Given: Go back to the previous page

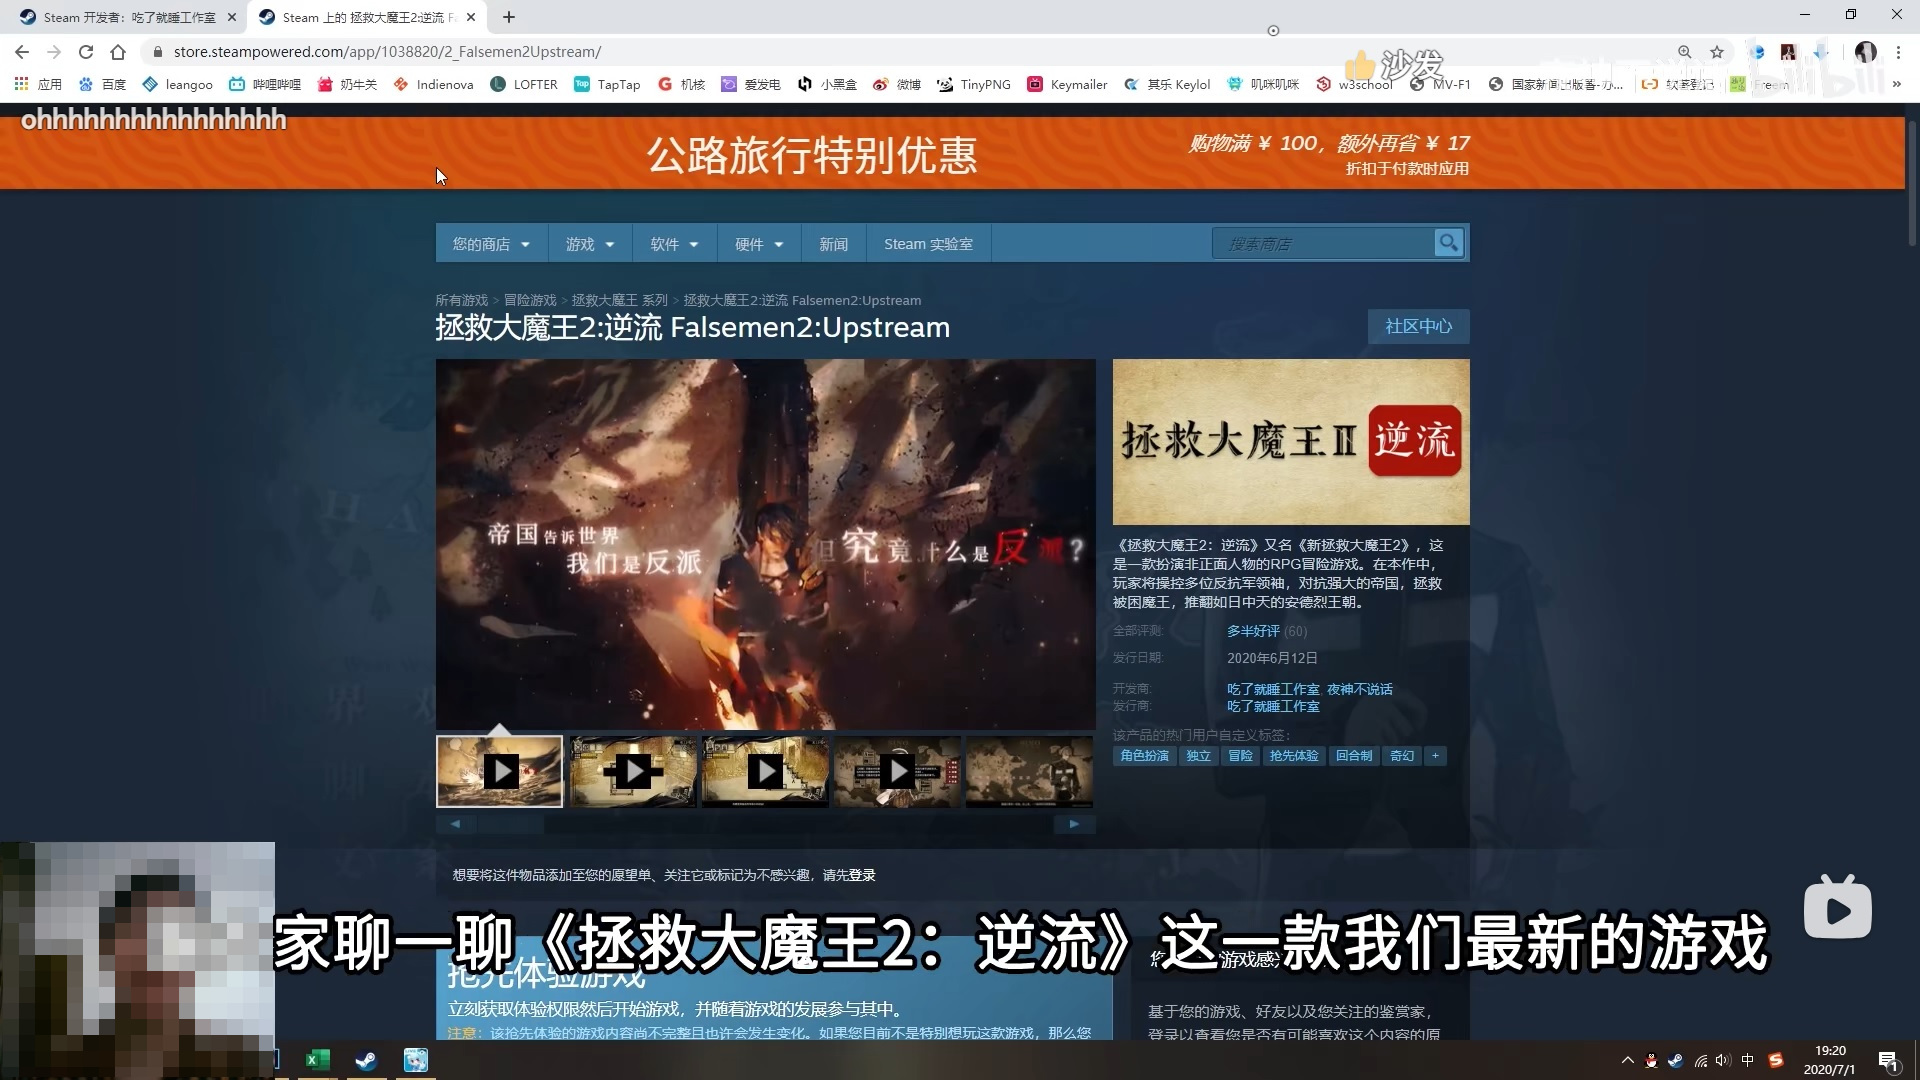Looking at the screenshot, I should pyautogui.click(x=22, y=52).
